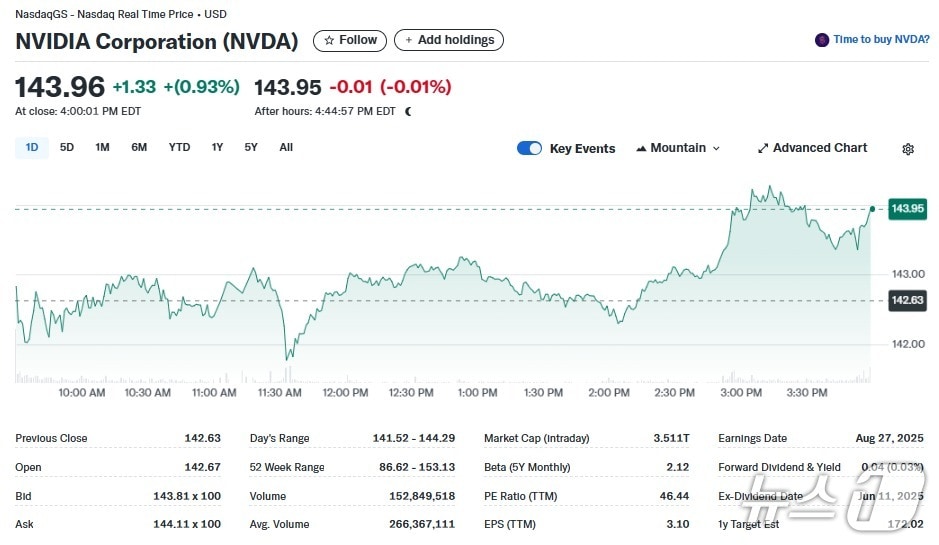Click the expand arrows Advanced Chart icon
Viewport: 939px width, 545px height.
coord(763,148)
